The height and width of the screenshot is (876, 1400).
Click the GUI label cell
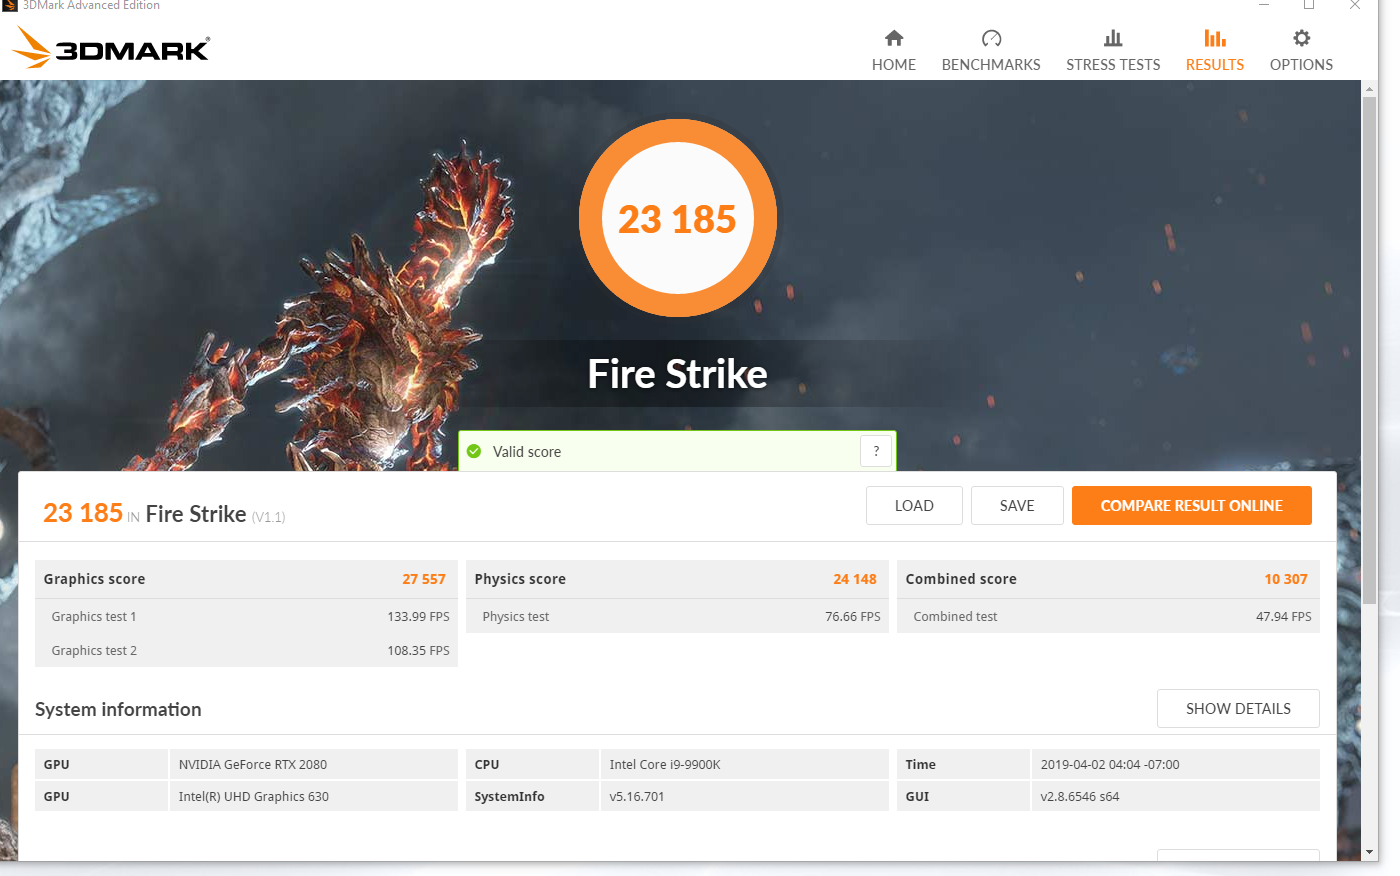coord(963,797)
